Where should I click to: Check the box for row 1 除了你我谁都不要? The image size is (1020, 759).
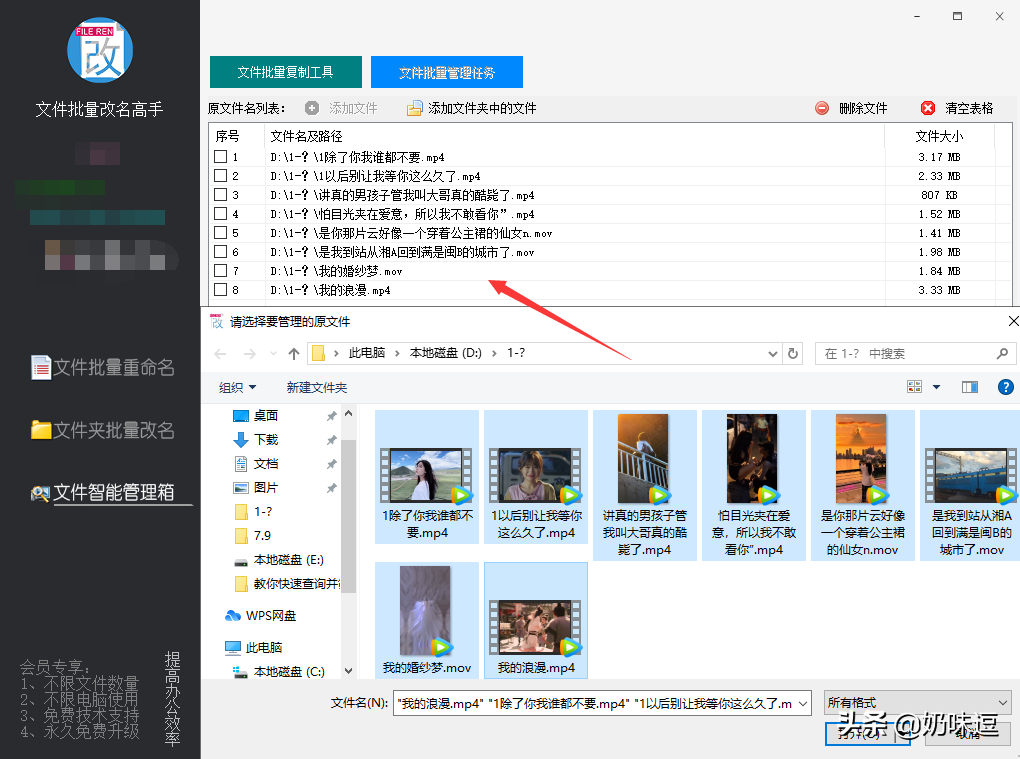click(221, 157)
